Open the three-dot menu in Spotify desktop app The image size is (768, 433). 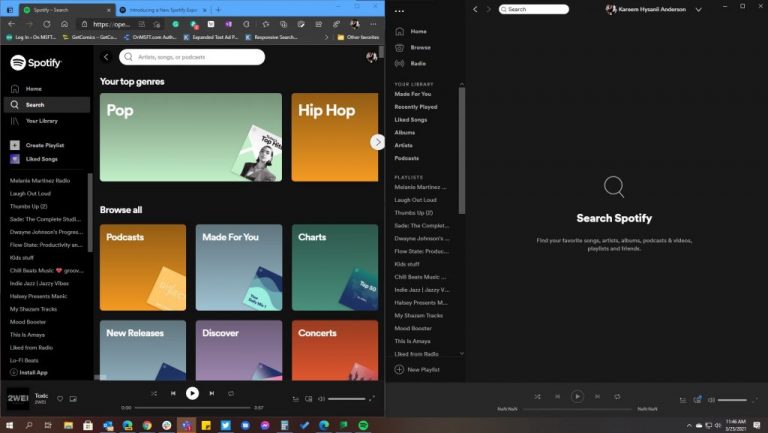coord(400,11)
